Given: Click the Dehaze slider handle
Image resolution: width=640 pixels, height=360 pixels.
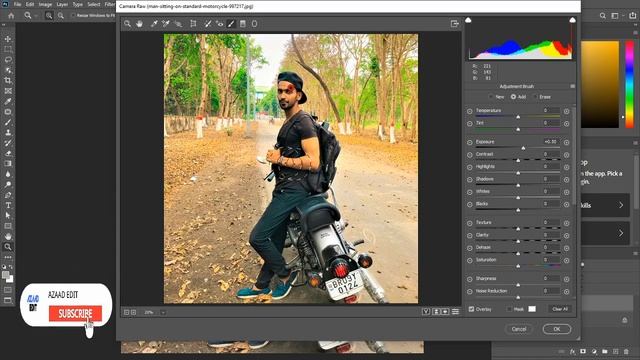Looking at the screenshot, I should tap(518, 253).
